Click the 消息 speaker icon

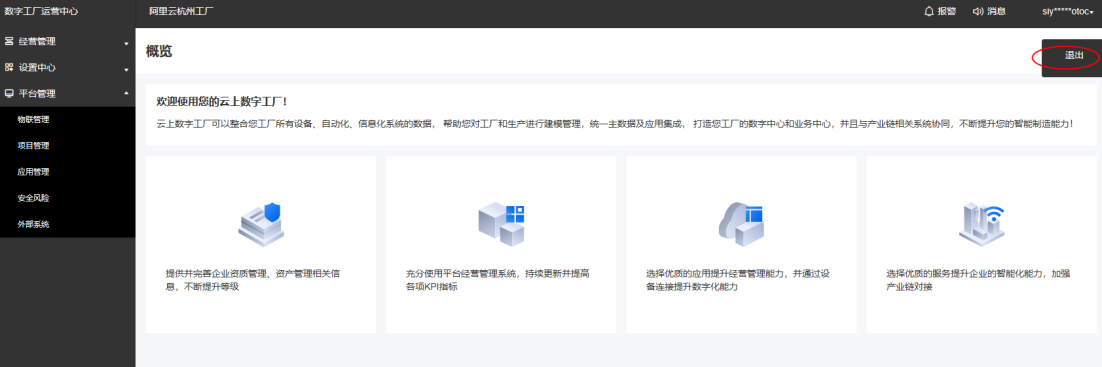pyautogui.click(x=978, y=11)
